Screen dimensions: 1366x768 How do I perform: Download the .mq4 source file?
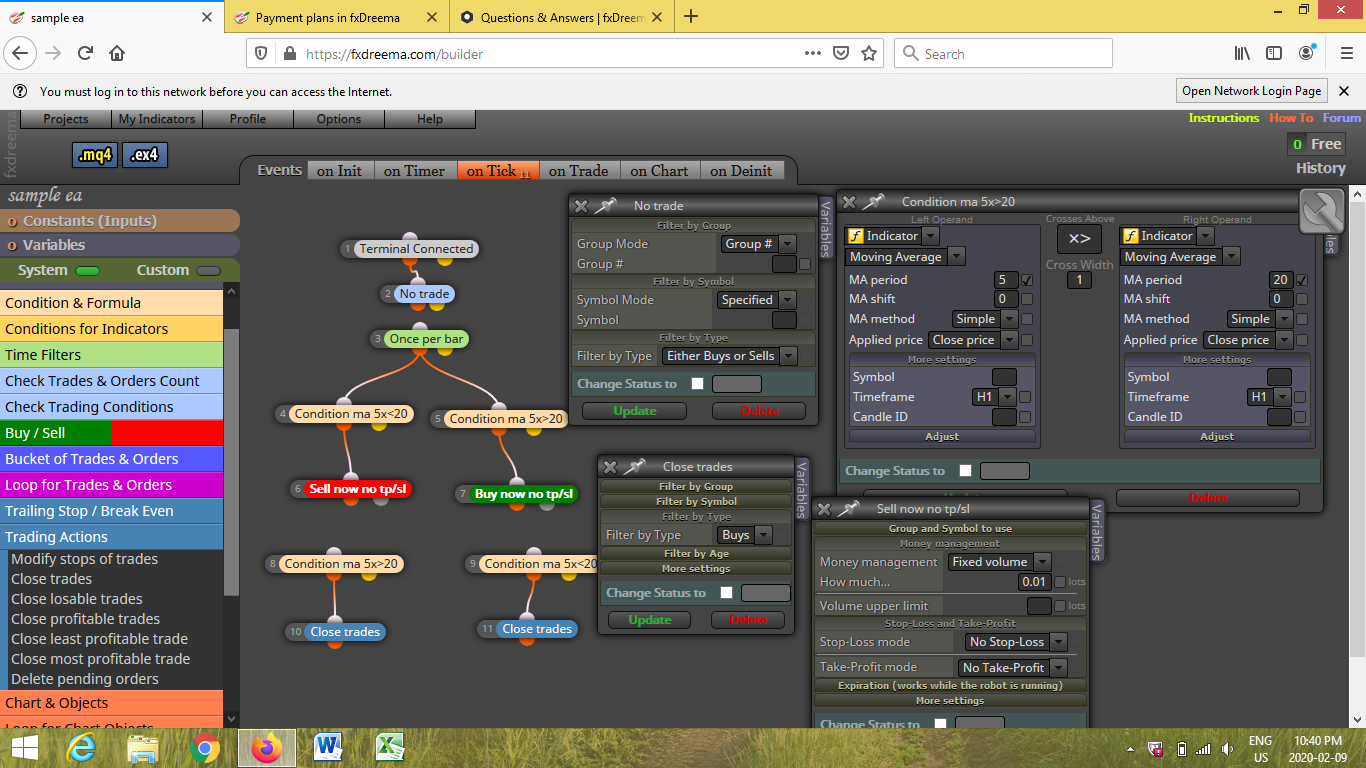(x=95, y=155)
